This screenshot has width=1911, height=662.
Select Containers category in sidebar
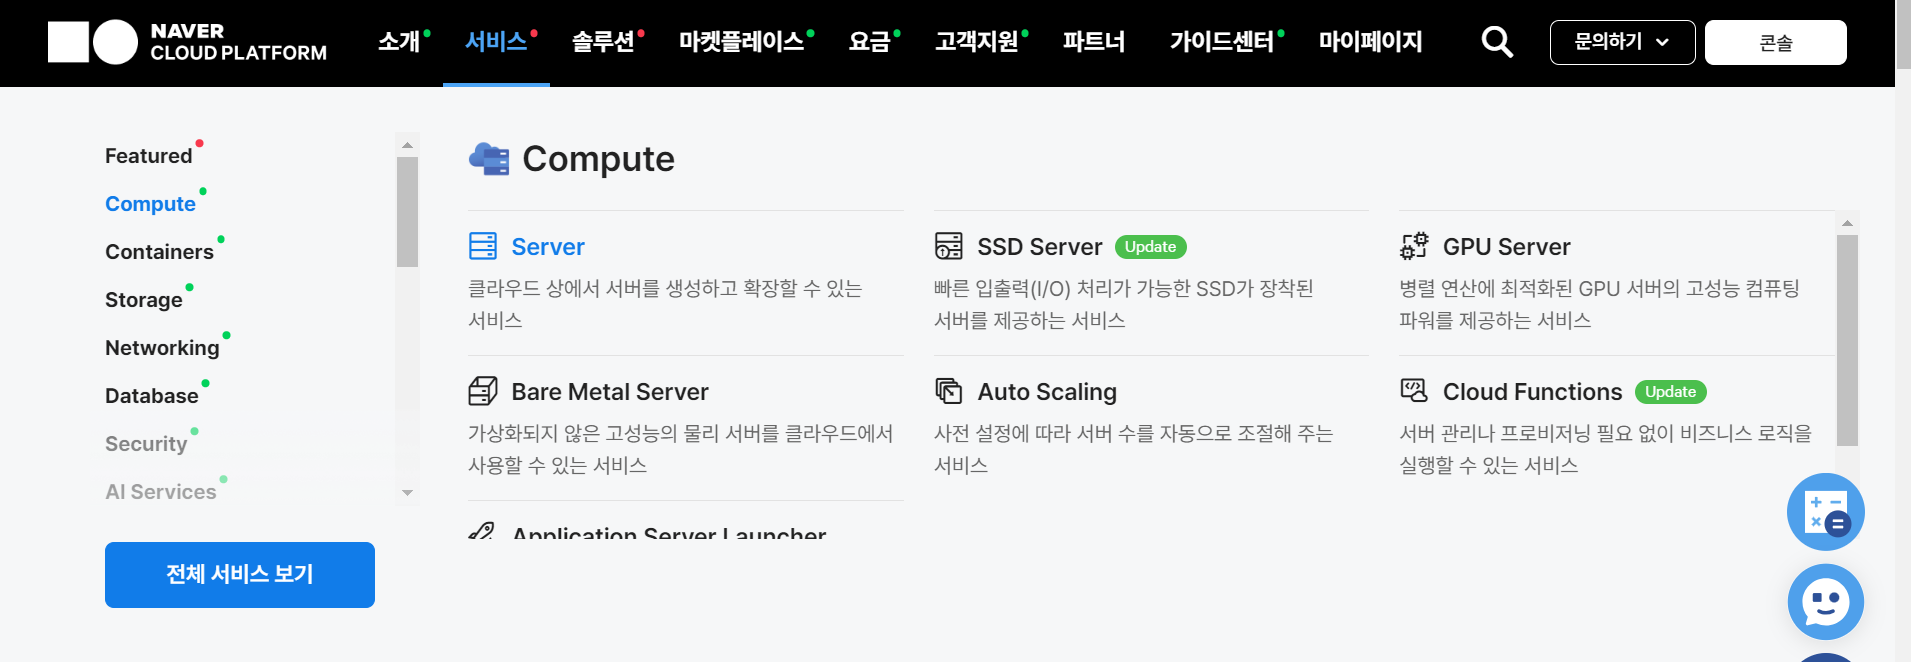[159, 252]
